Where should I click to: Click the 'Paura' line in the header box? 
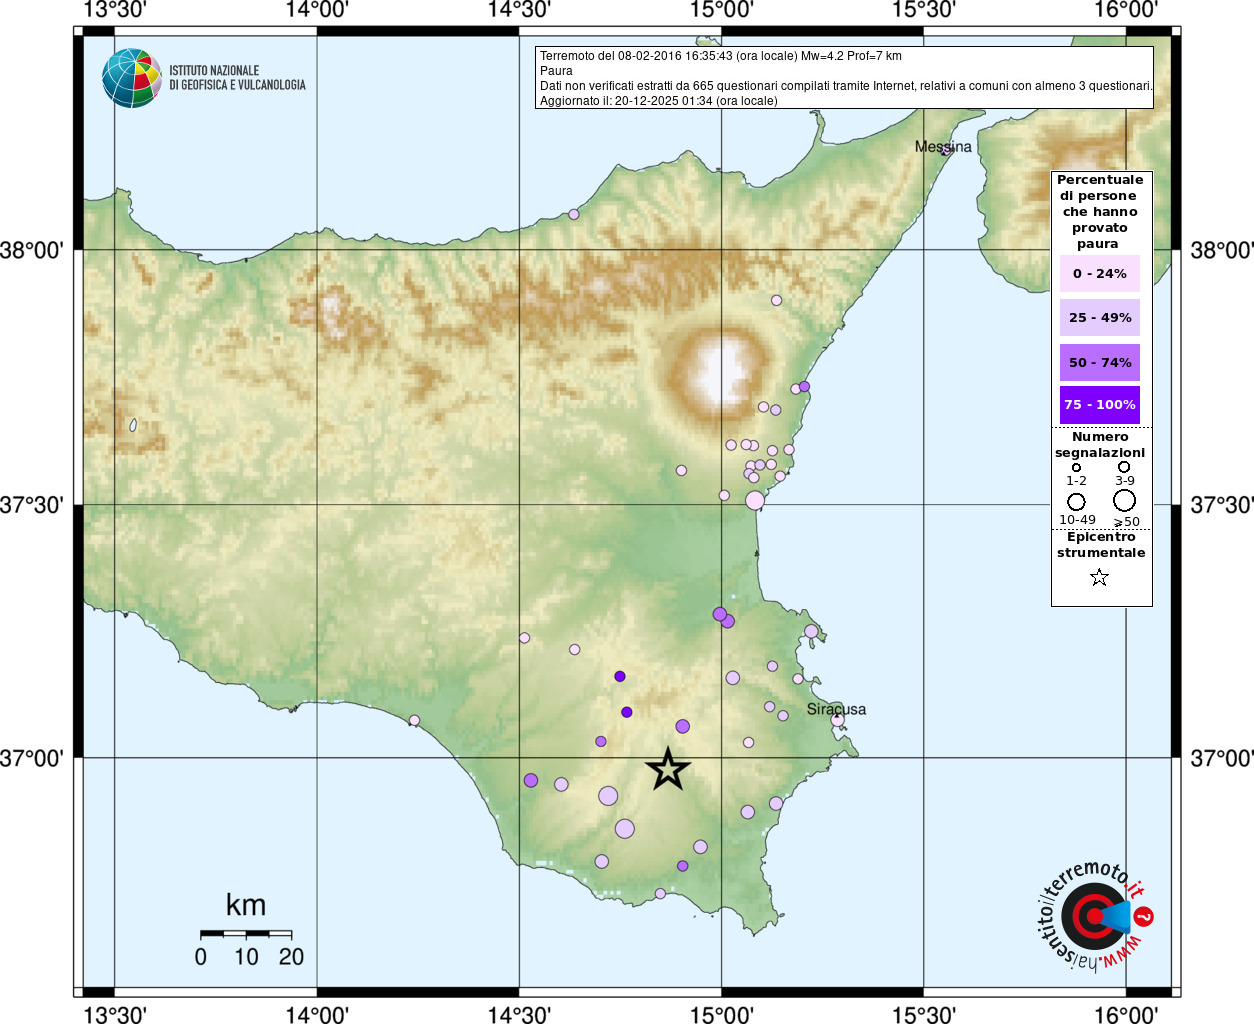pos(556,71)
